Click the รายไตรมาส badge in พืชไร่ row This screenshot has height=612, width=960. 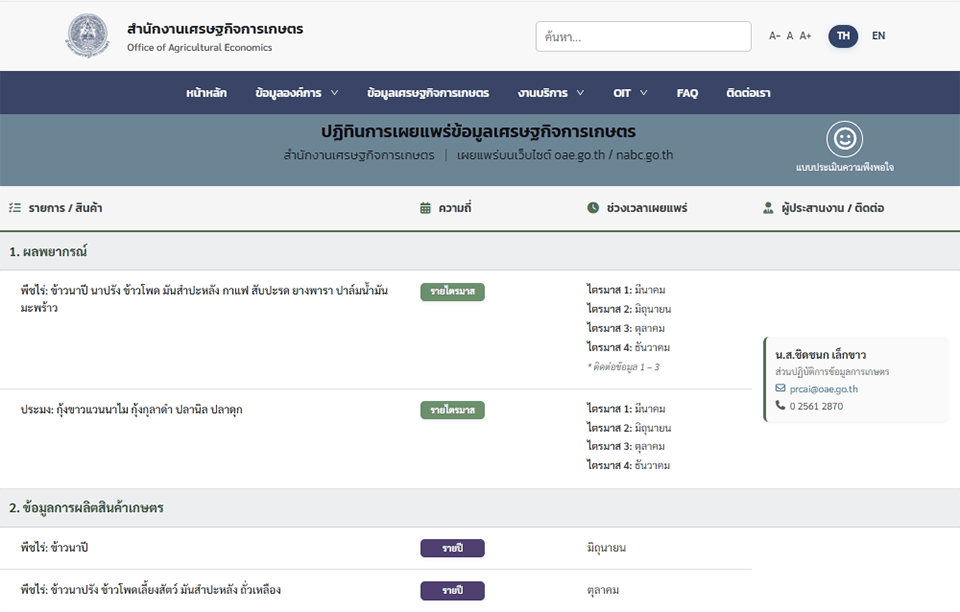[x=452, y=291]
